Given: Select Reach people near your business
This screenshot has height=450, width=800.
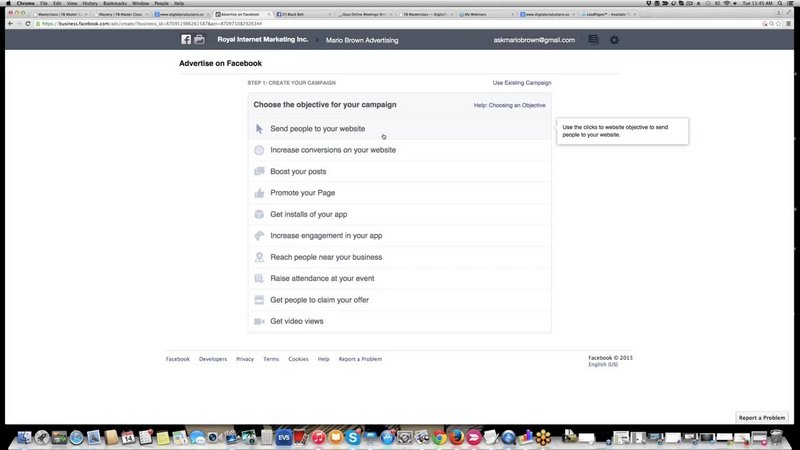Looking at the screenshot, I should coord(399,257).
